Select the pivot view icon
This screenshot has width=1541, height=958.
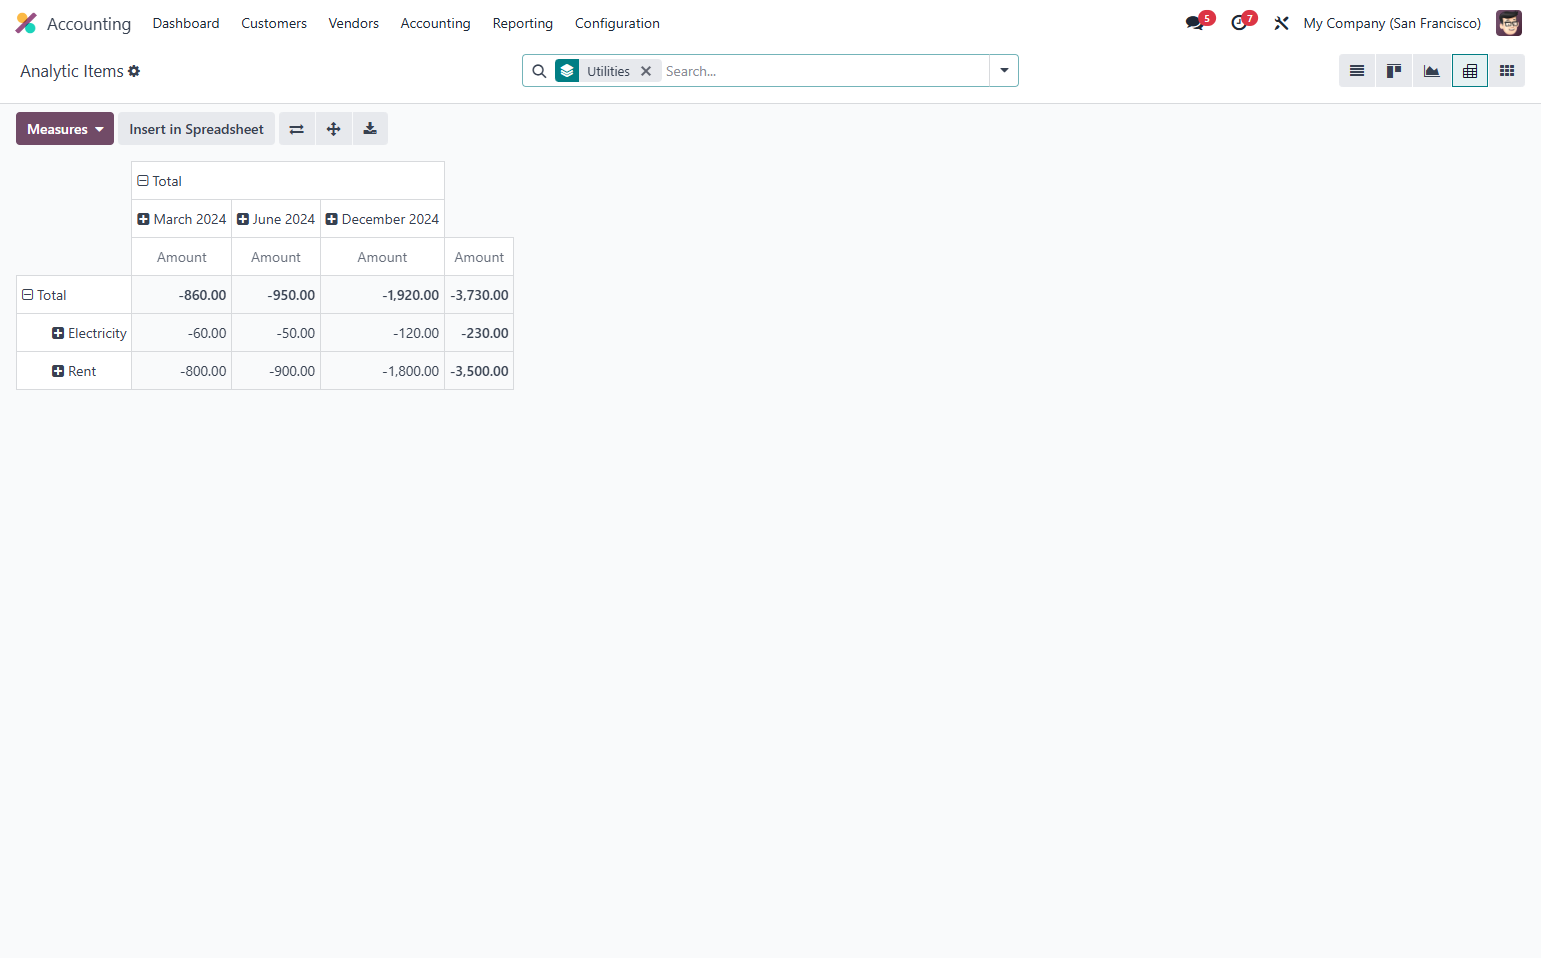coord(1470,71)
